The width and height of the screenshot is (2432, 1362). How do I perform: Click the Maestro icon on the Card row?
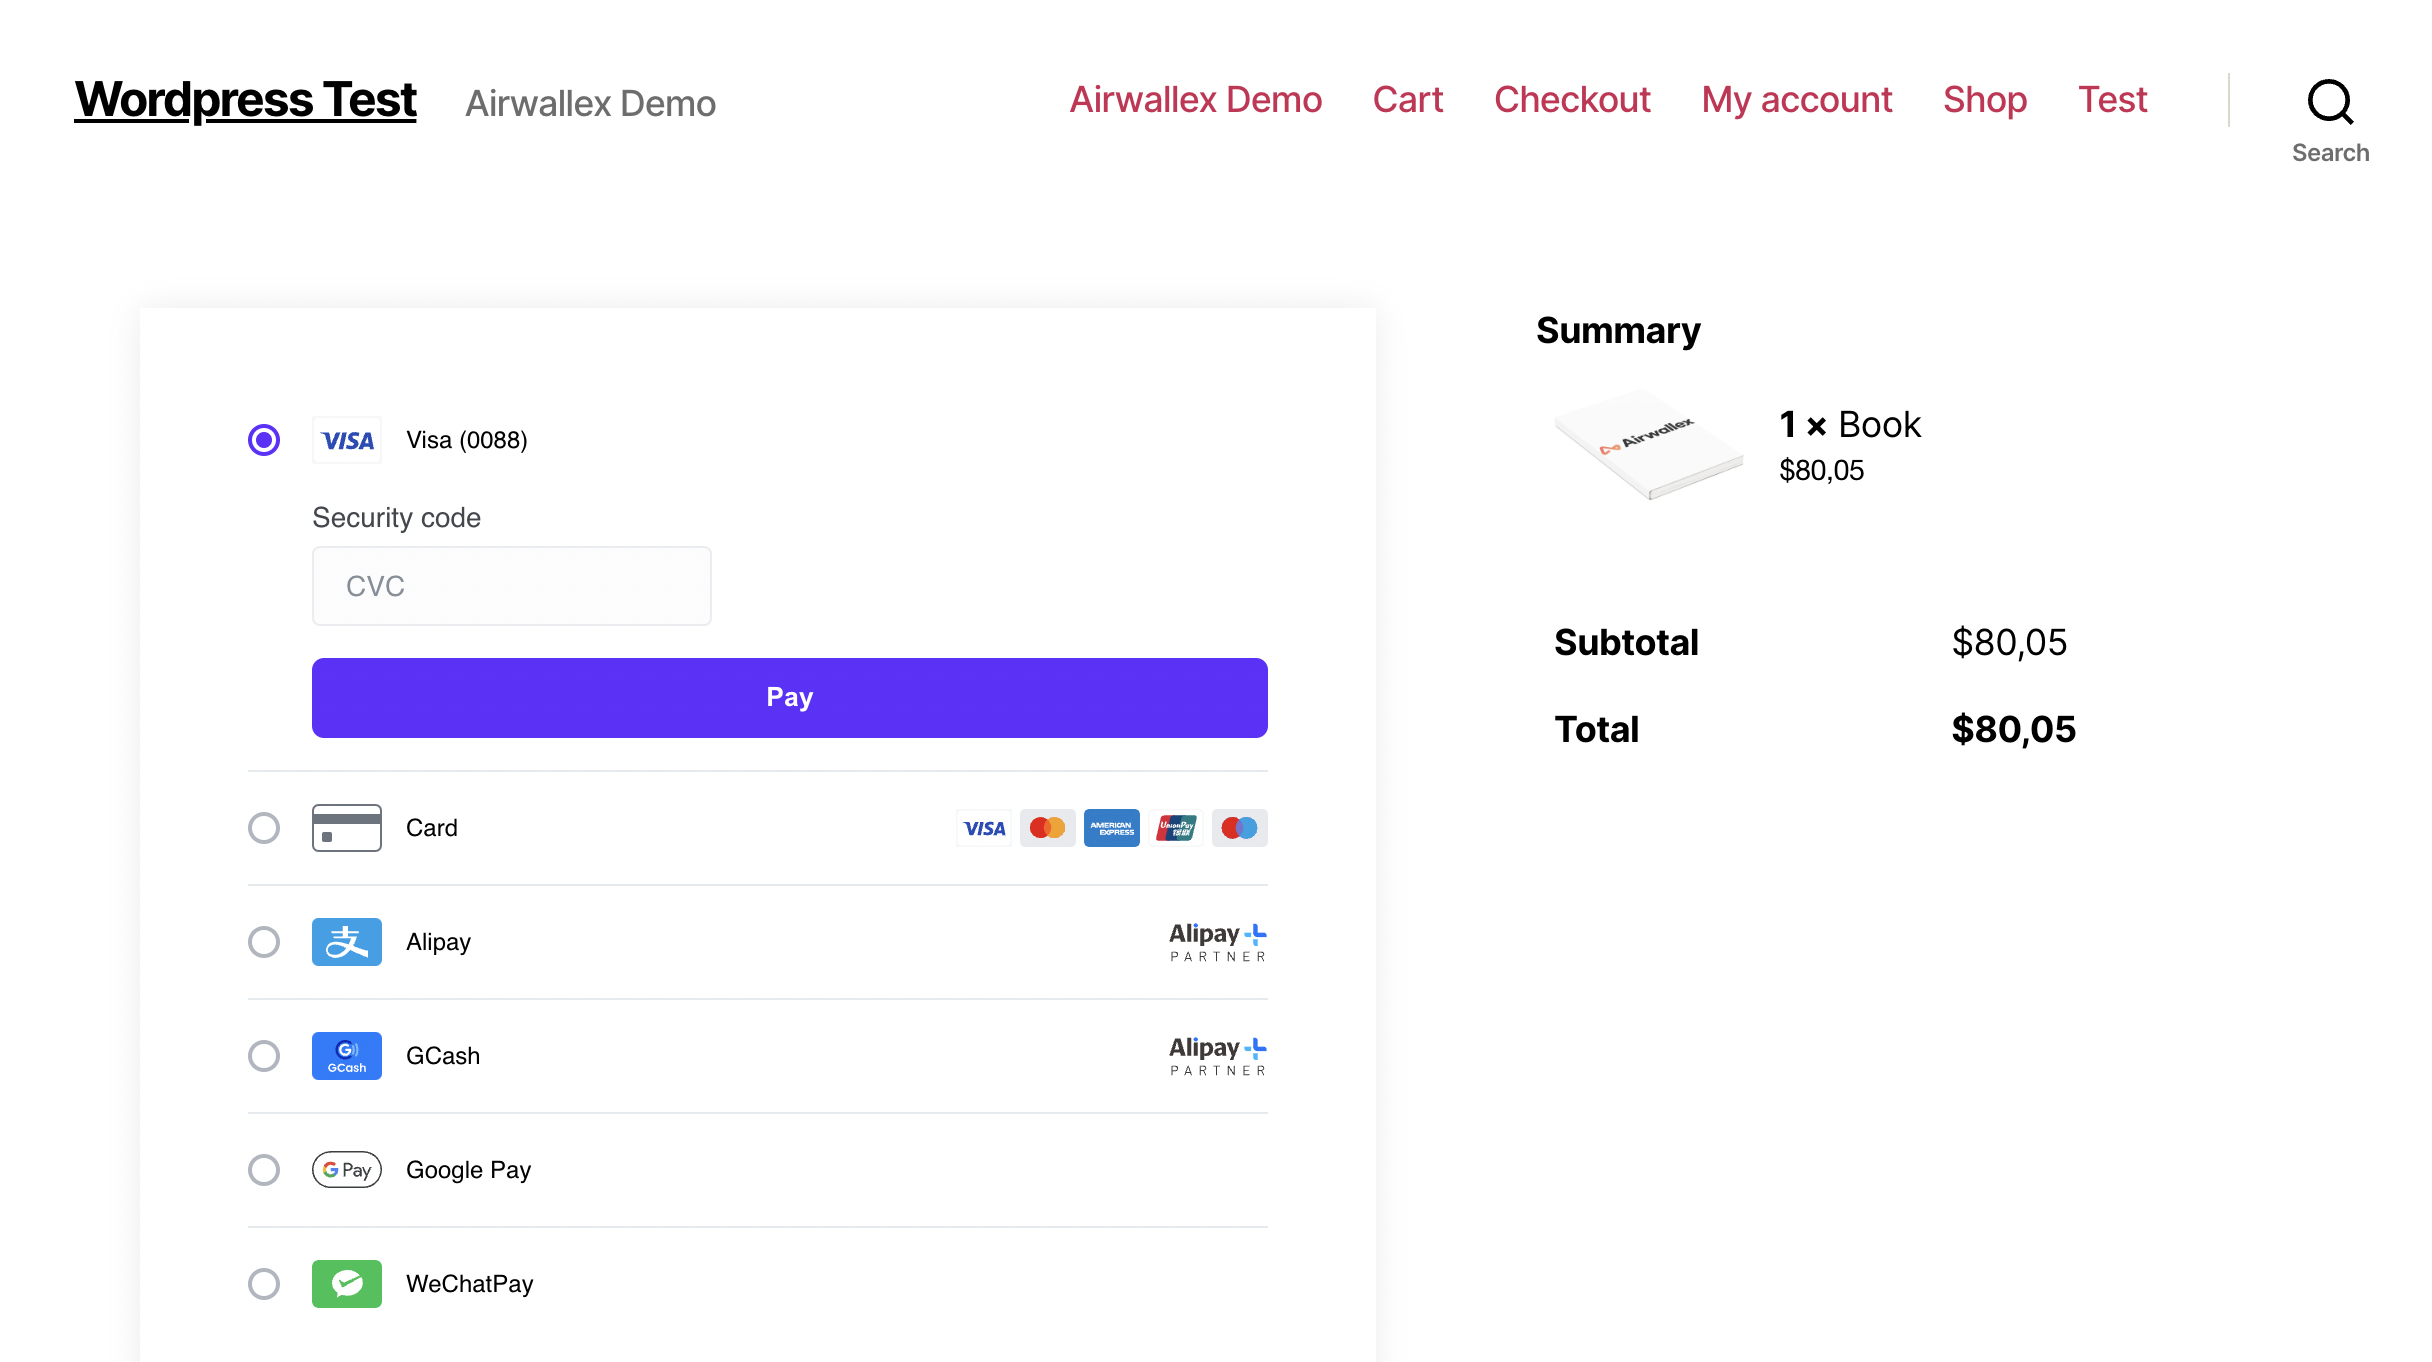tap(1239, 828)
